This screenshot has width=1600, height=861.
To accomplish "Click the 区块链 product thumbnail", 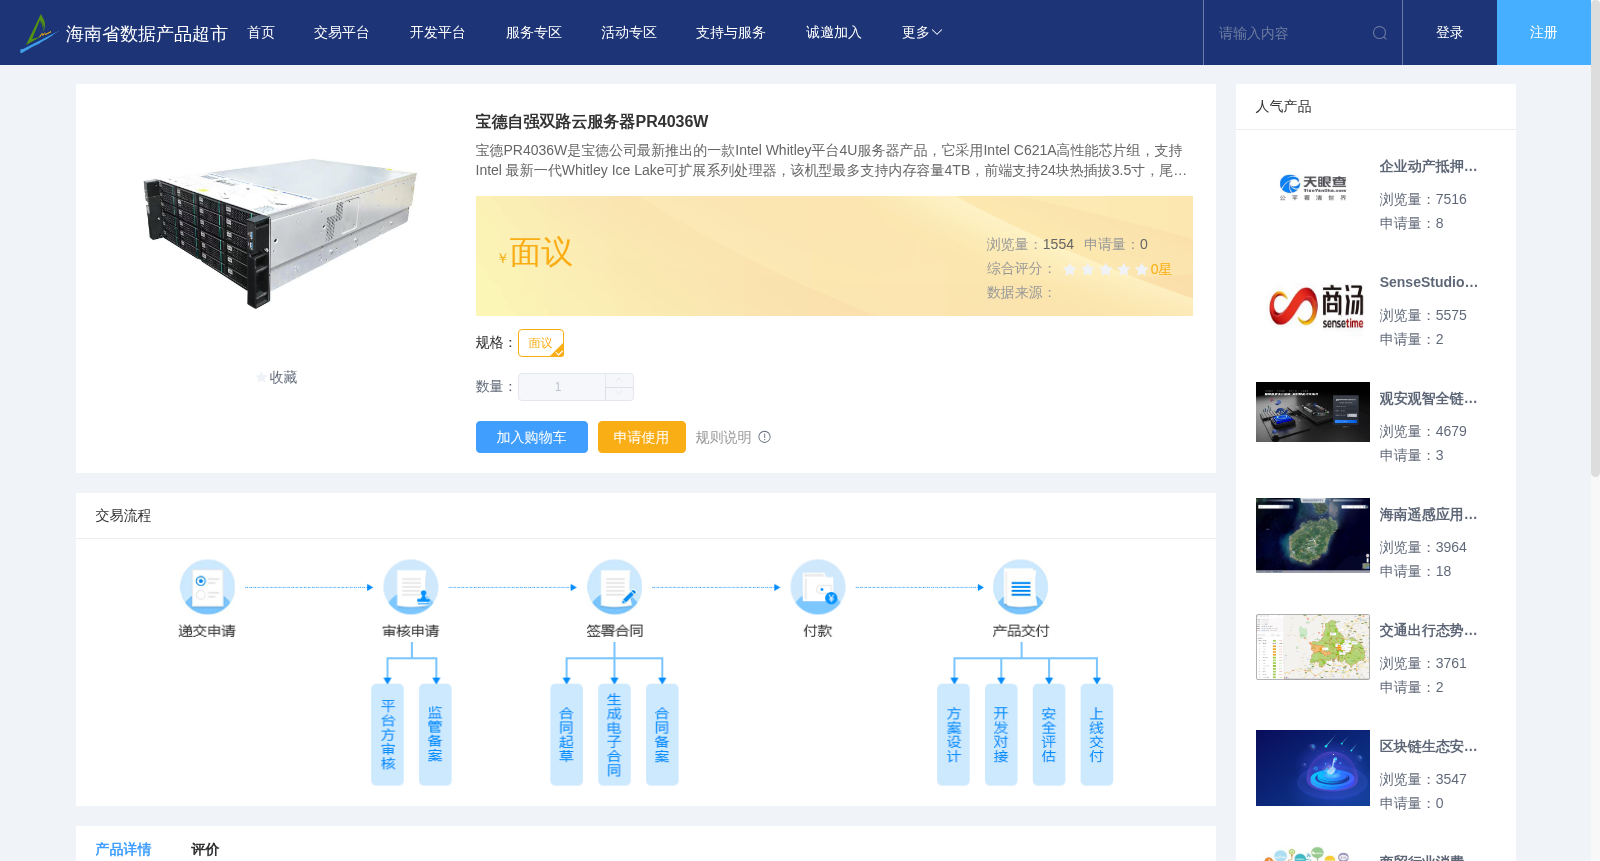I will point(1313,768).
